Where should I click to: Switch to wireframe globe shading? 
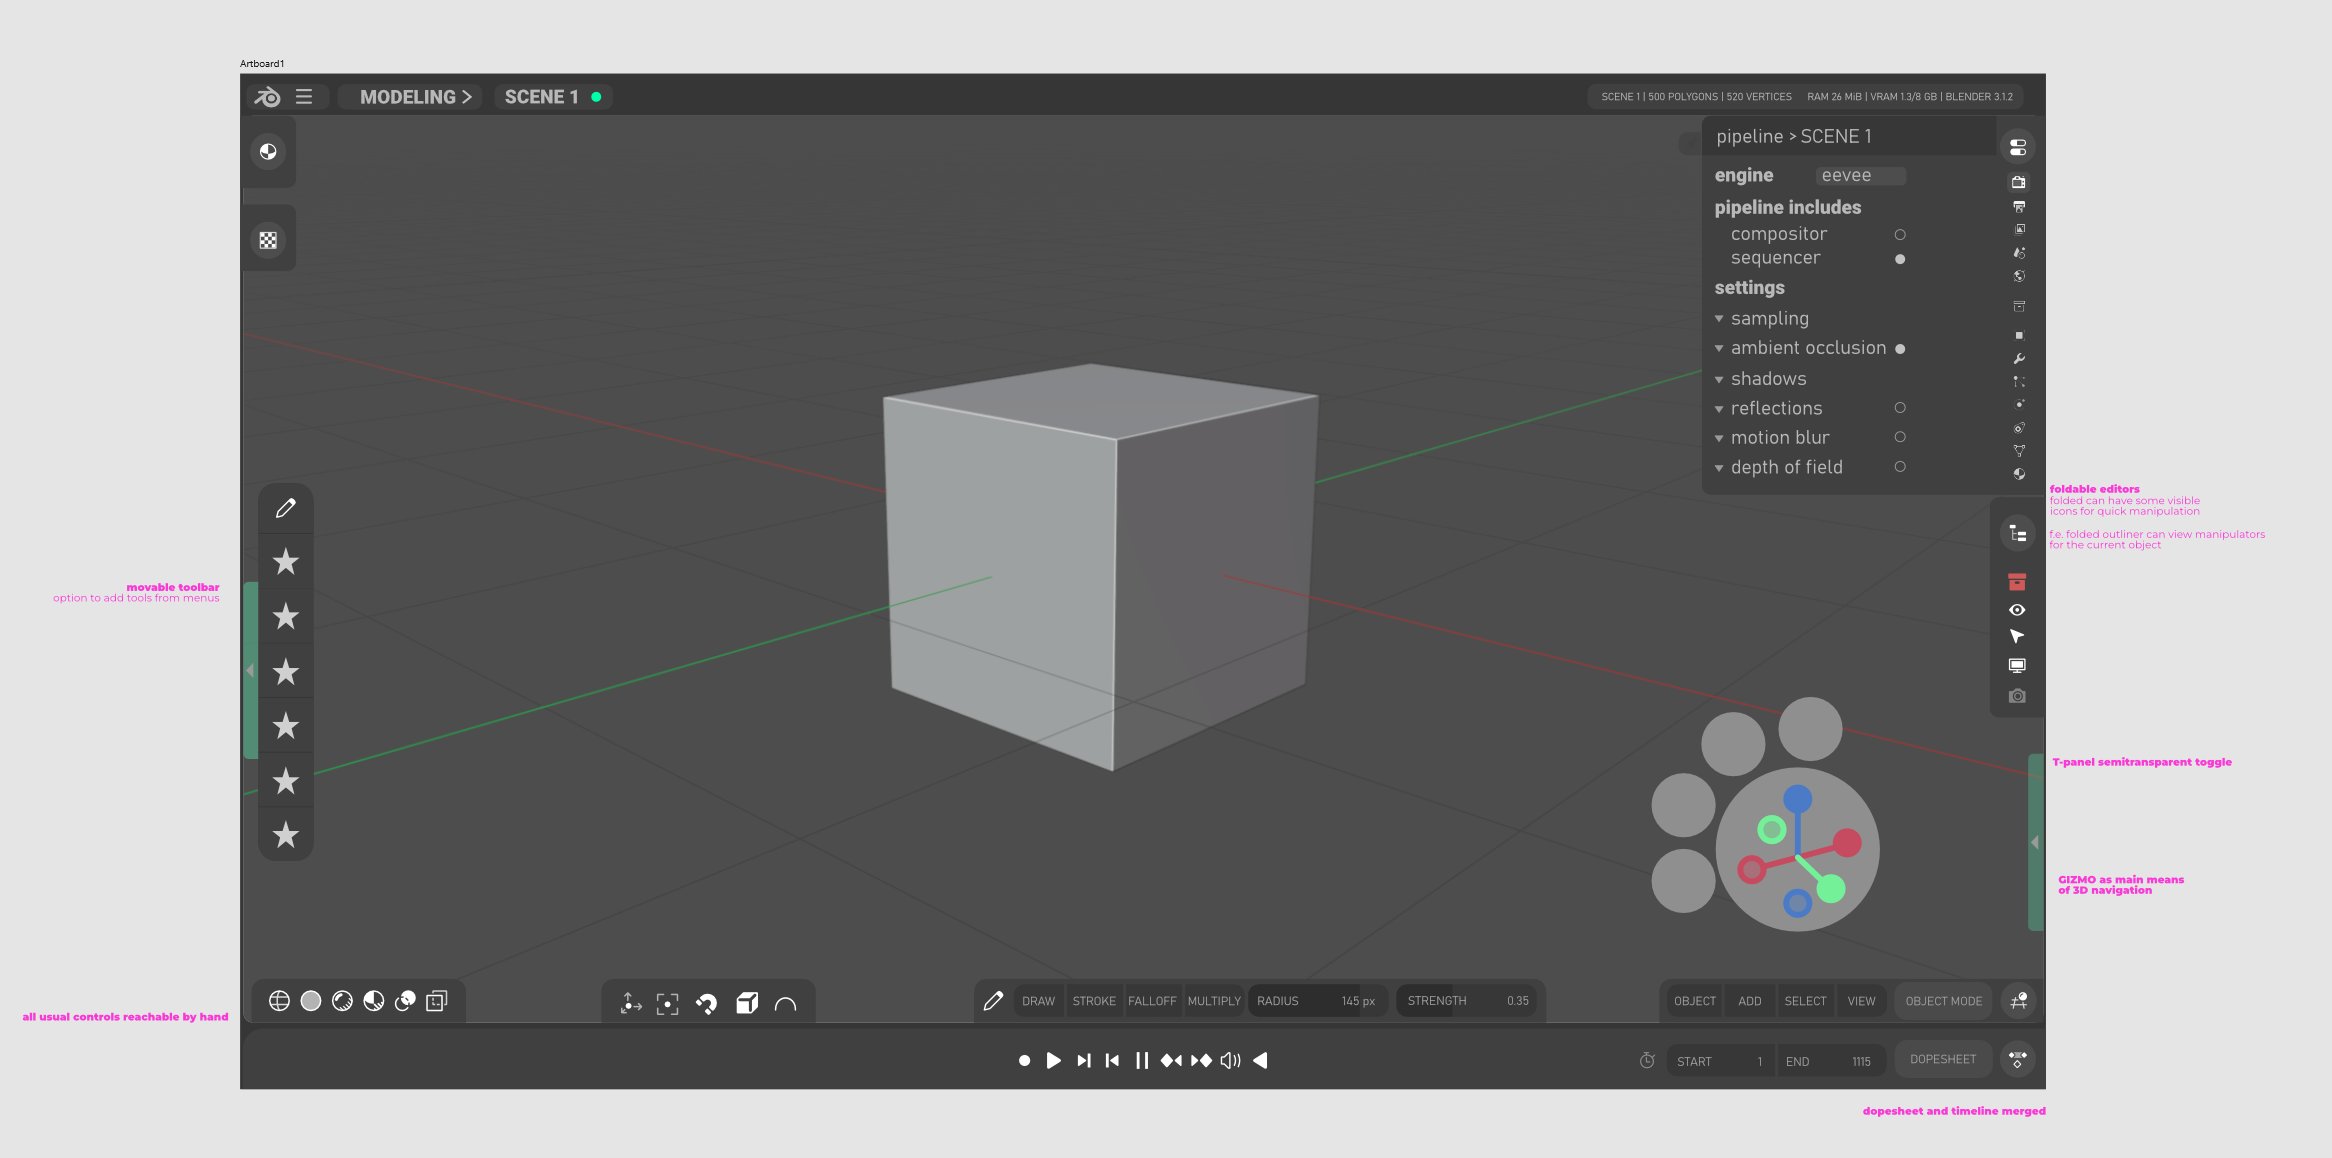[x=279, y=1001]
